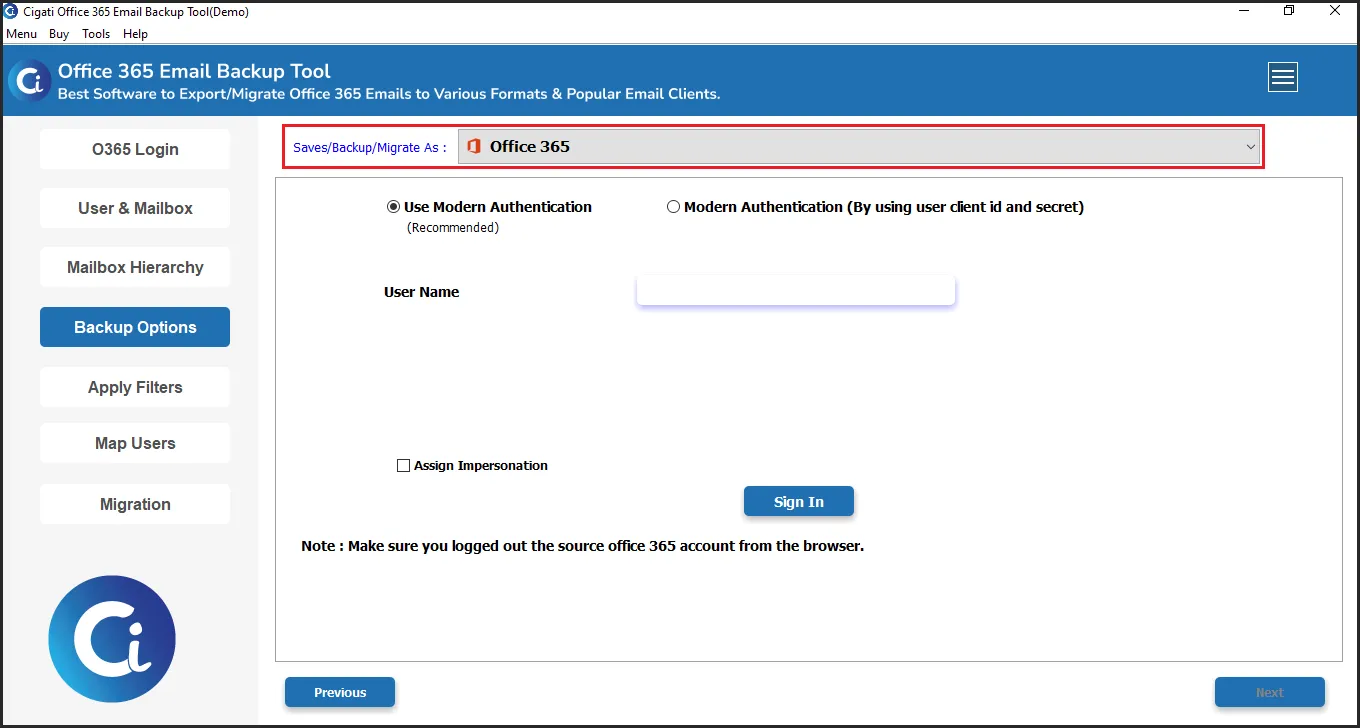Open Apply Filters step
This screenshot has width=1360, height=728.
135,387
